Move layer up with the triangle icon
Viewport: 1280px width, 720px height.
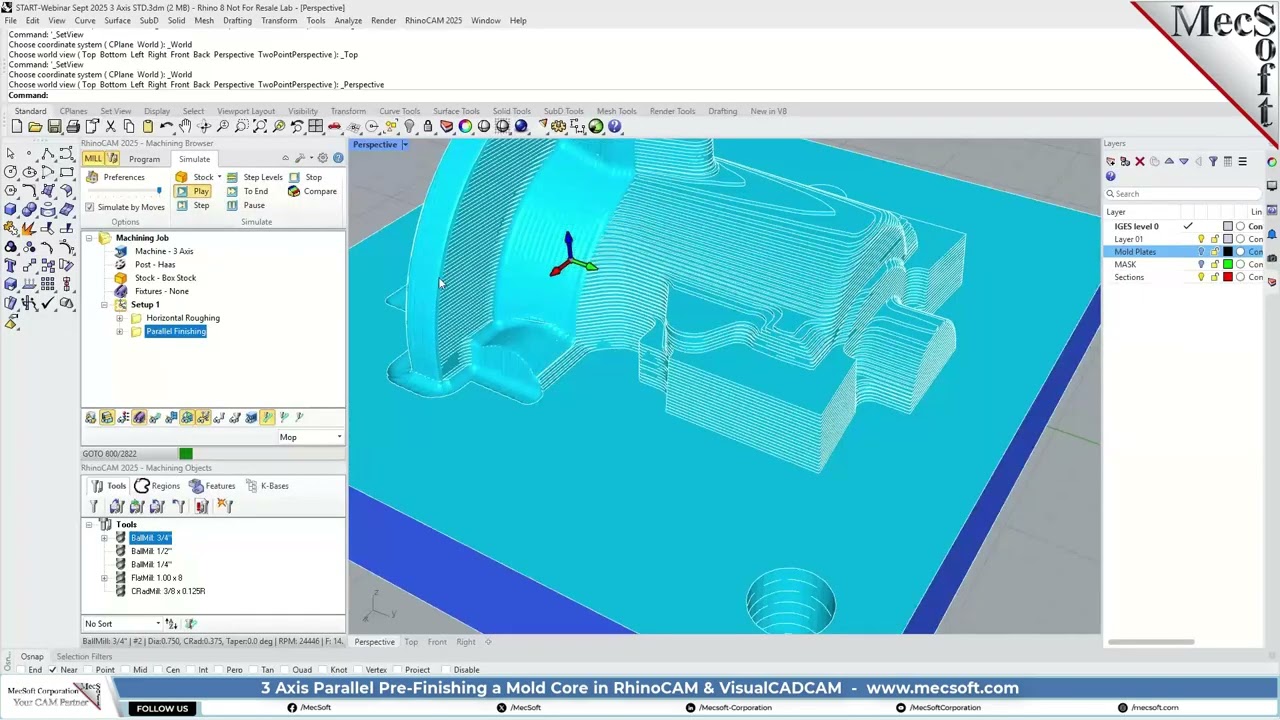[x=1169, y=162]
